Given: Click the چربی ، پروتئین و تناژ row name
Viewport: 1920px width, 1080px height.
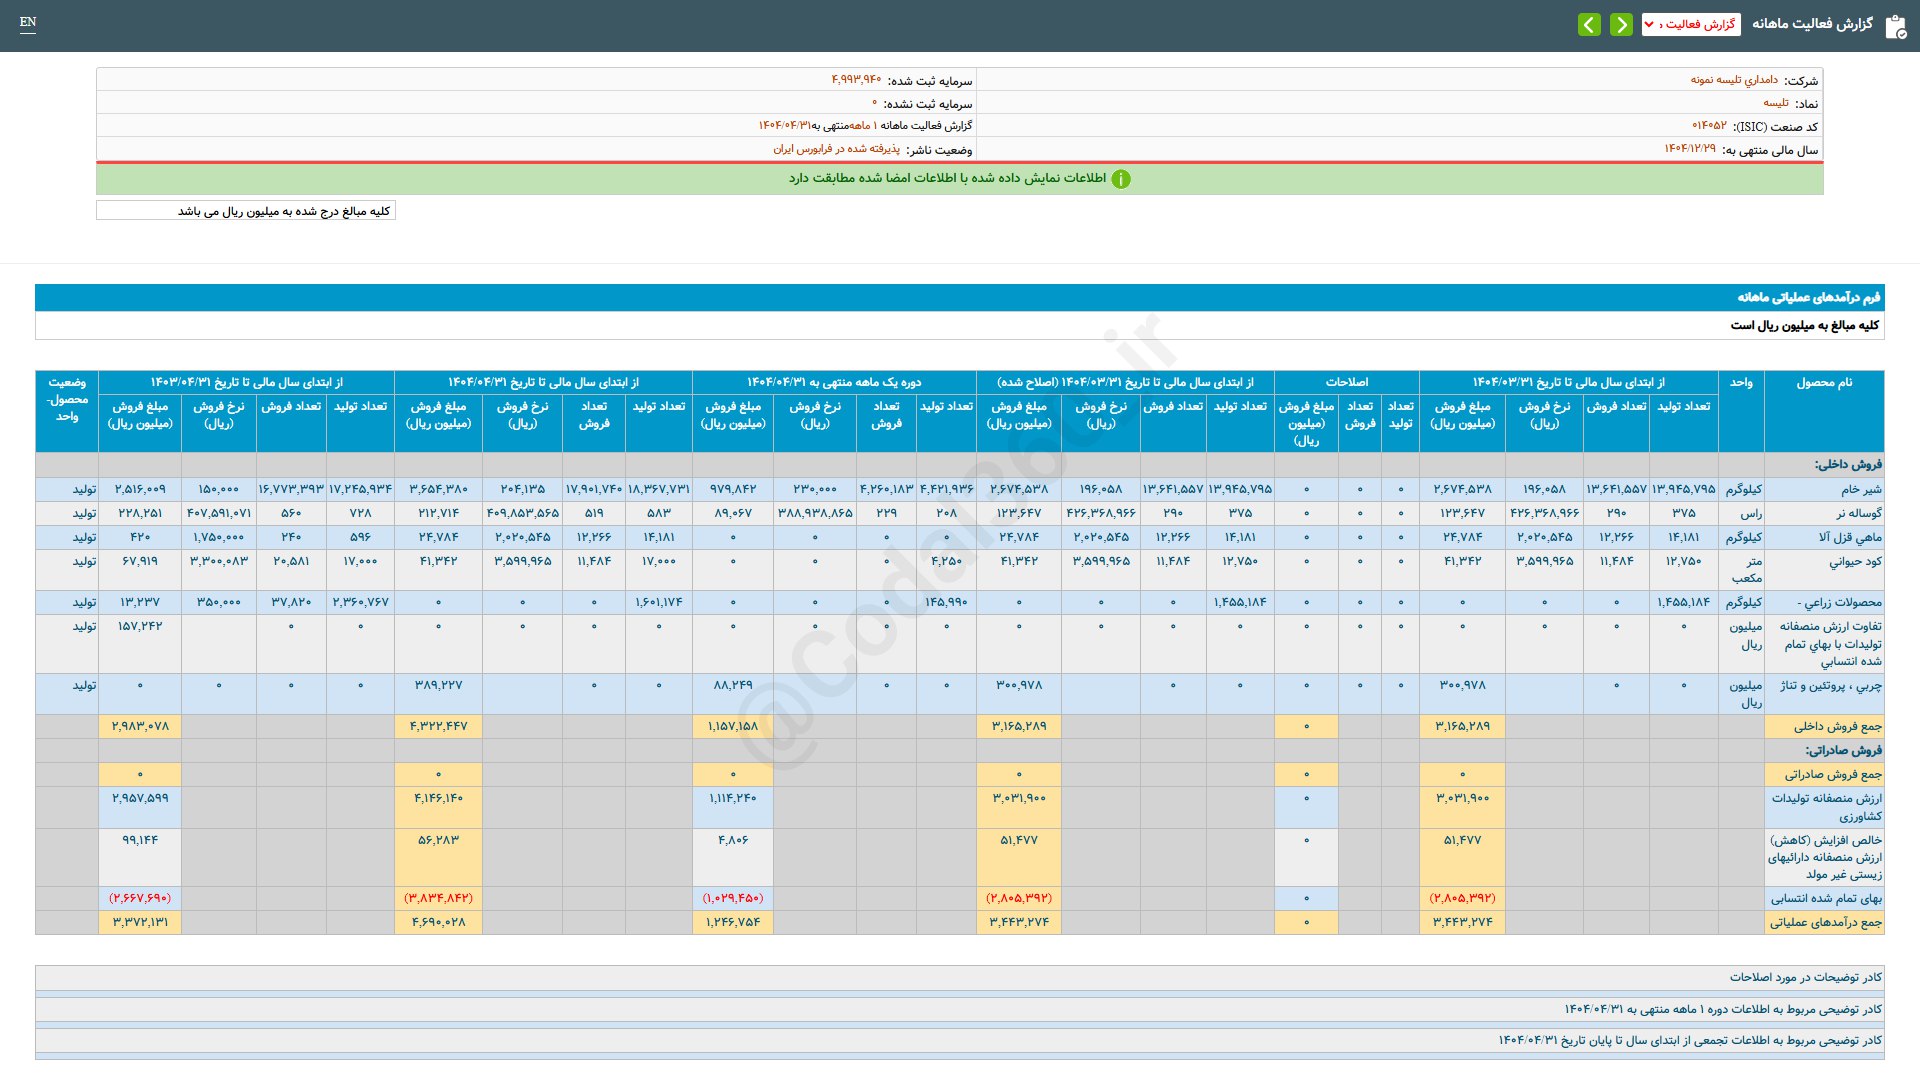Looking at the screenshot, I should click(x=1830, y=686).
